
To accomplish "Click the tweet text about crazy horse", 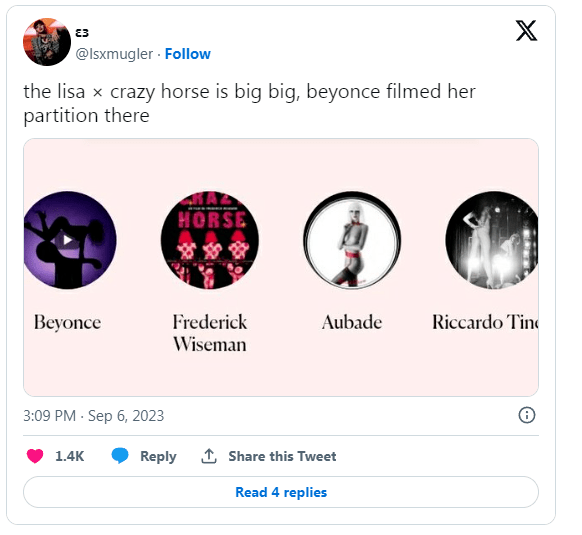I will (249, 103).
